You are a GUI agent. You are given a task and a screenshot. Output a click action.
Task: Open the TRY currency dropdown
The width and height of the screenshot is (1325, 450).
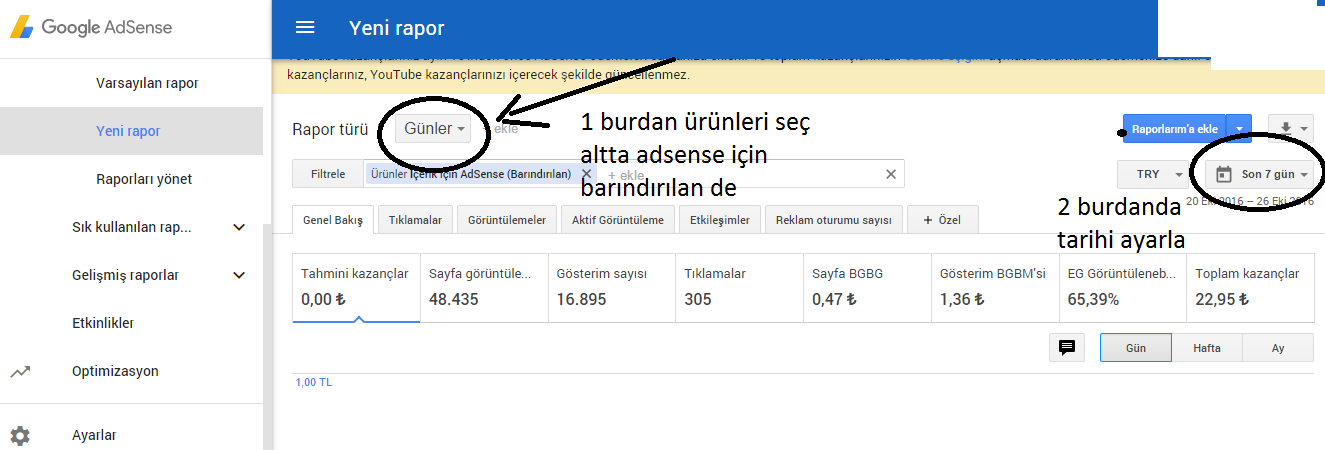tap(1154, 174)
